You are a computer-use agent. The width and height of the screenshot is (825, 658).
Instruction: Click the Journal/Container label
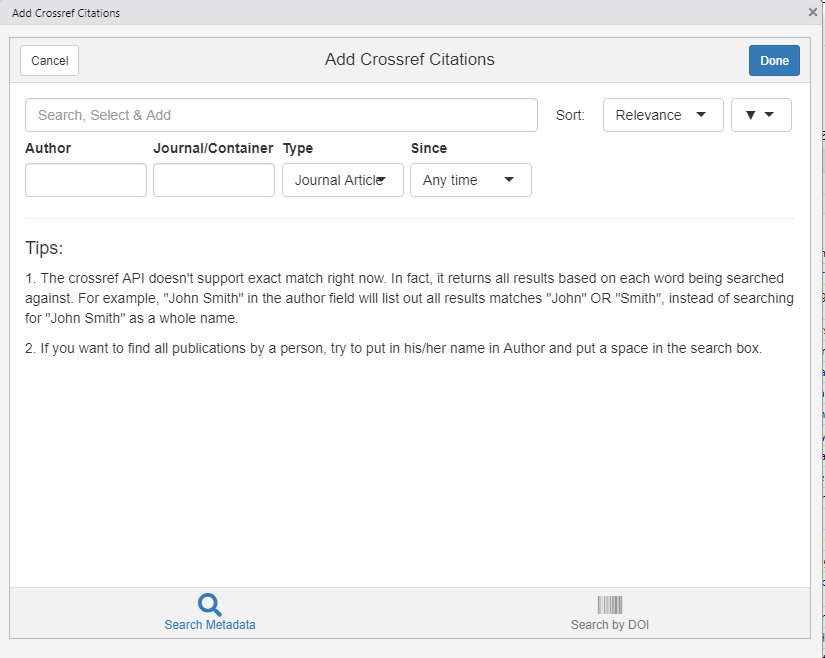pos(213,148)
